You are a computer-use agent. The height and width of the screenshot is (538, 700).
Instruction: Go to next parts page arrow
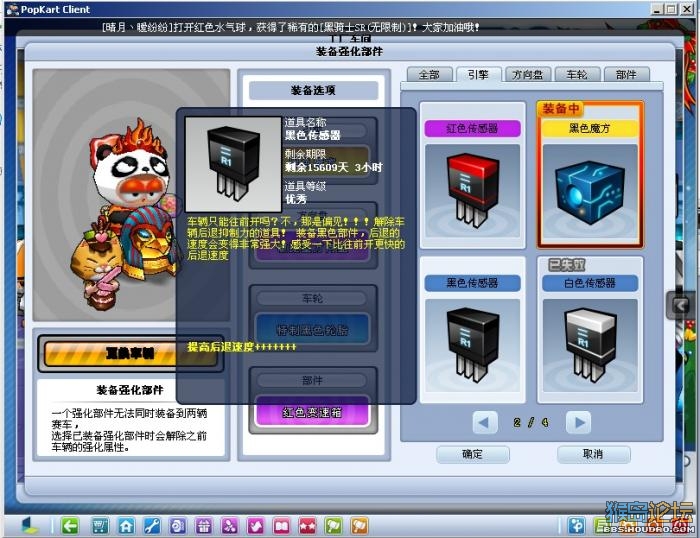pos(579,422)
